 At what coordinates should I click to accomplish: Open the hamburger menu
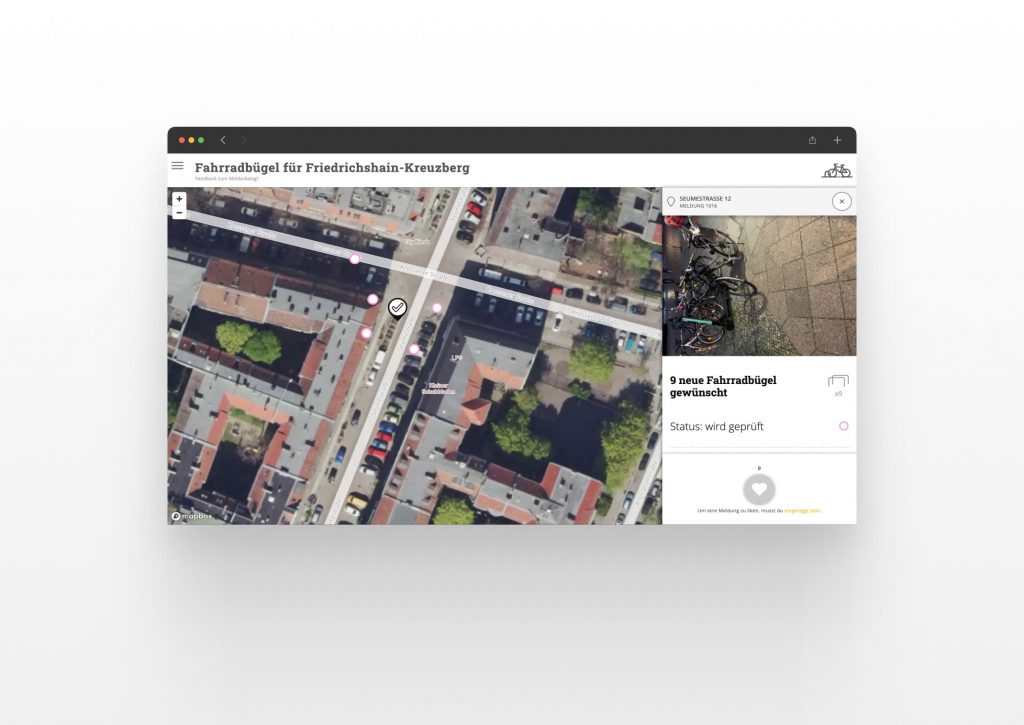point(177,166)
